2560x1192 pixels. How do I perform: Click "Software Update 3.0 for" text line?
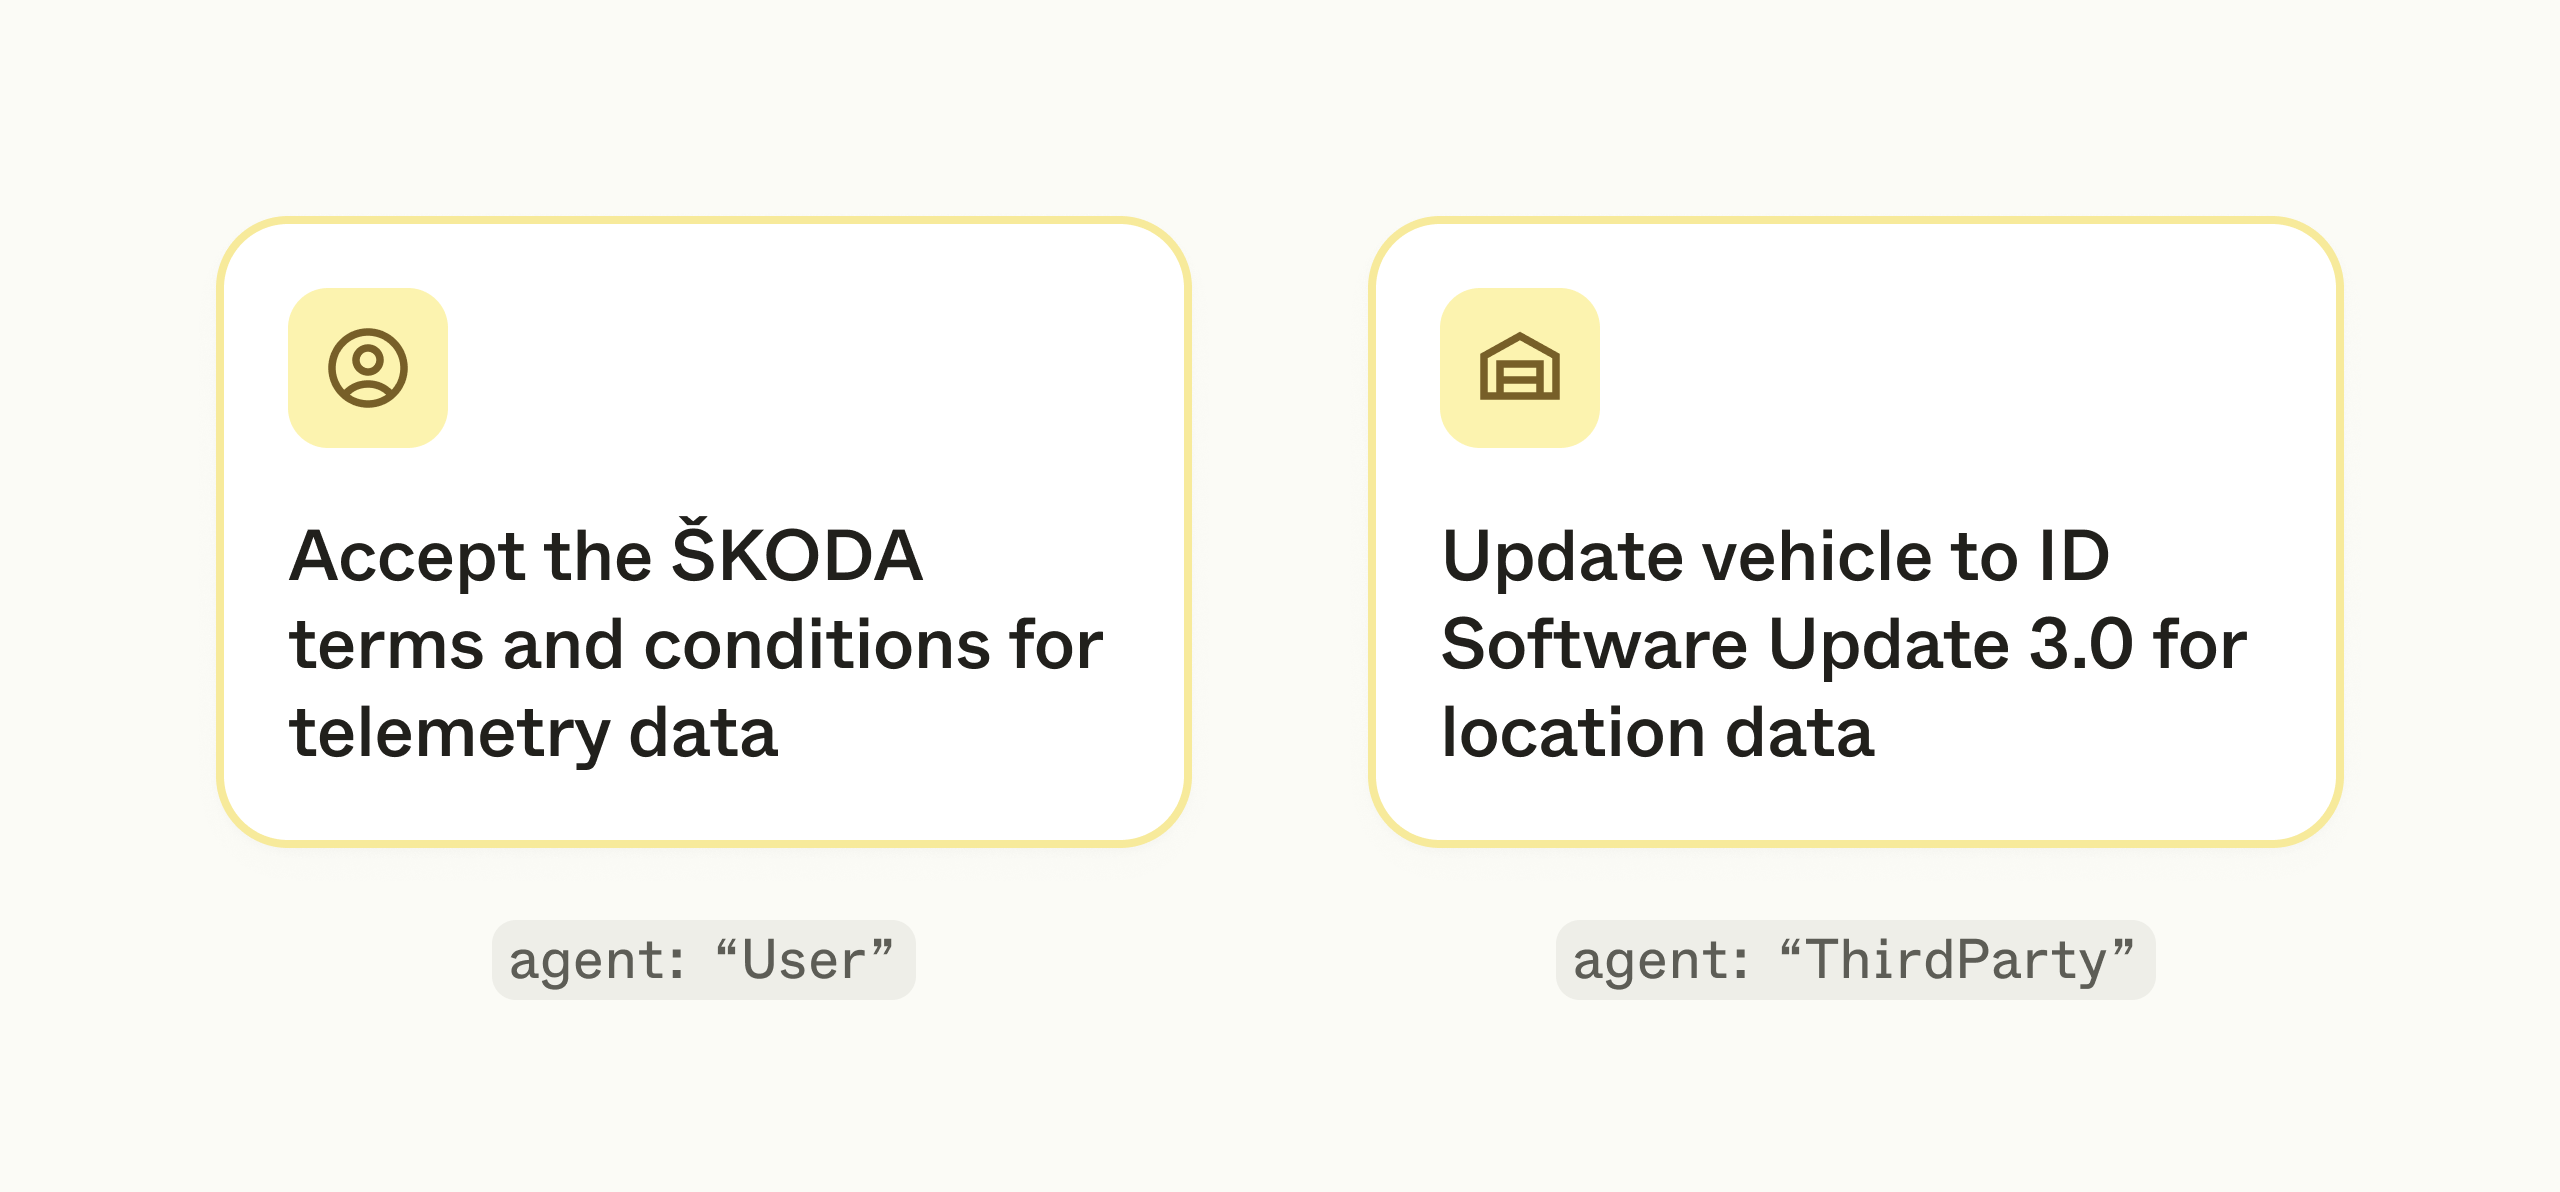[1844, 644]
